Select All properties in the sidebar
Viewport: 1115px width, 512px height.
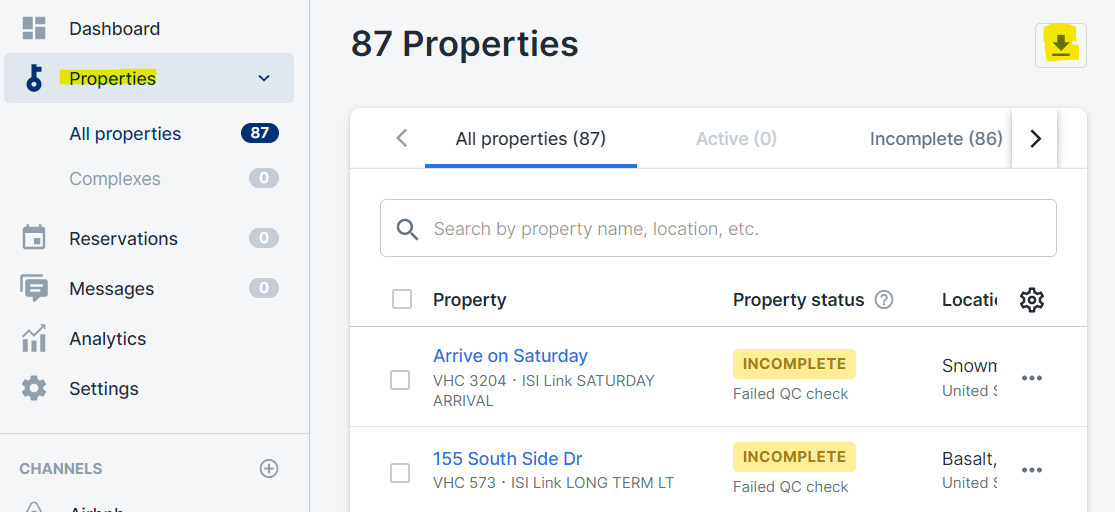click(125, 134)
